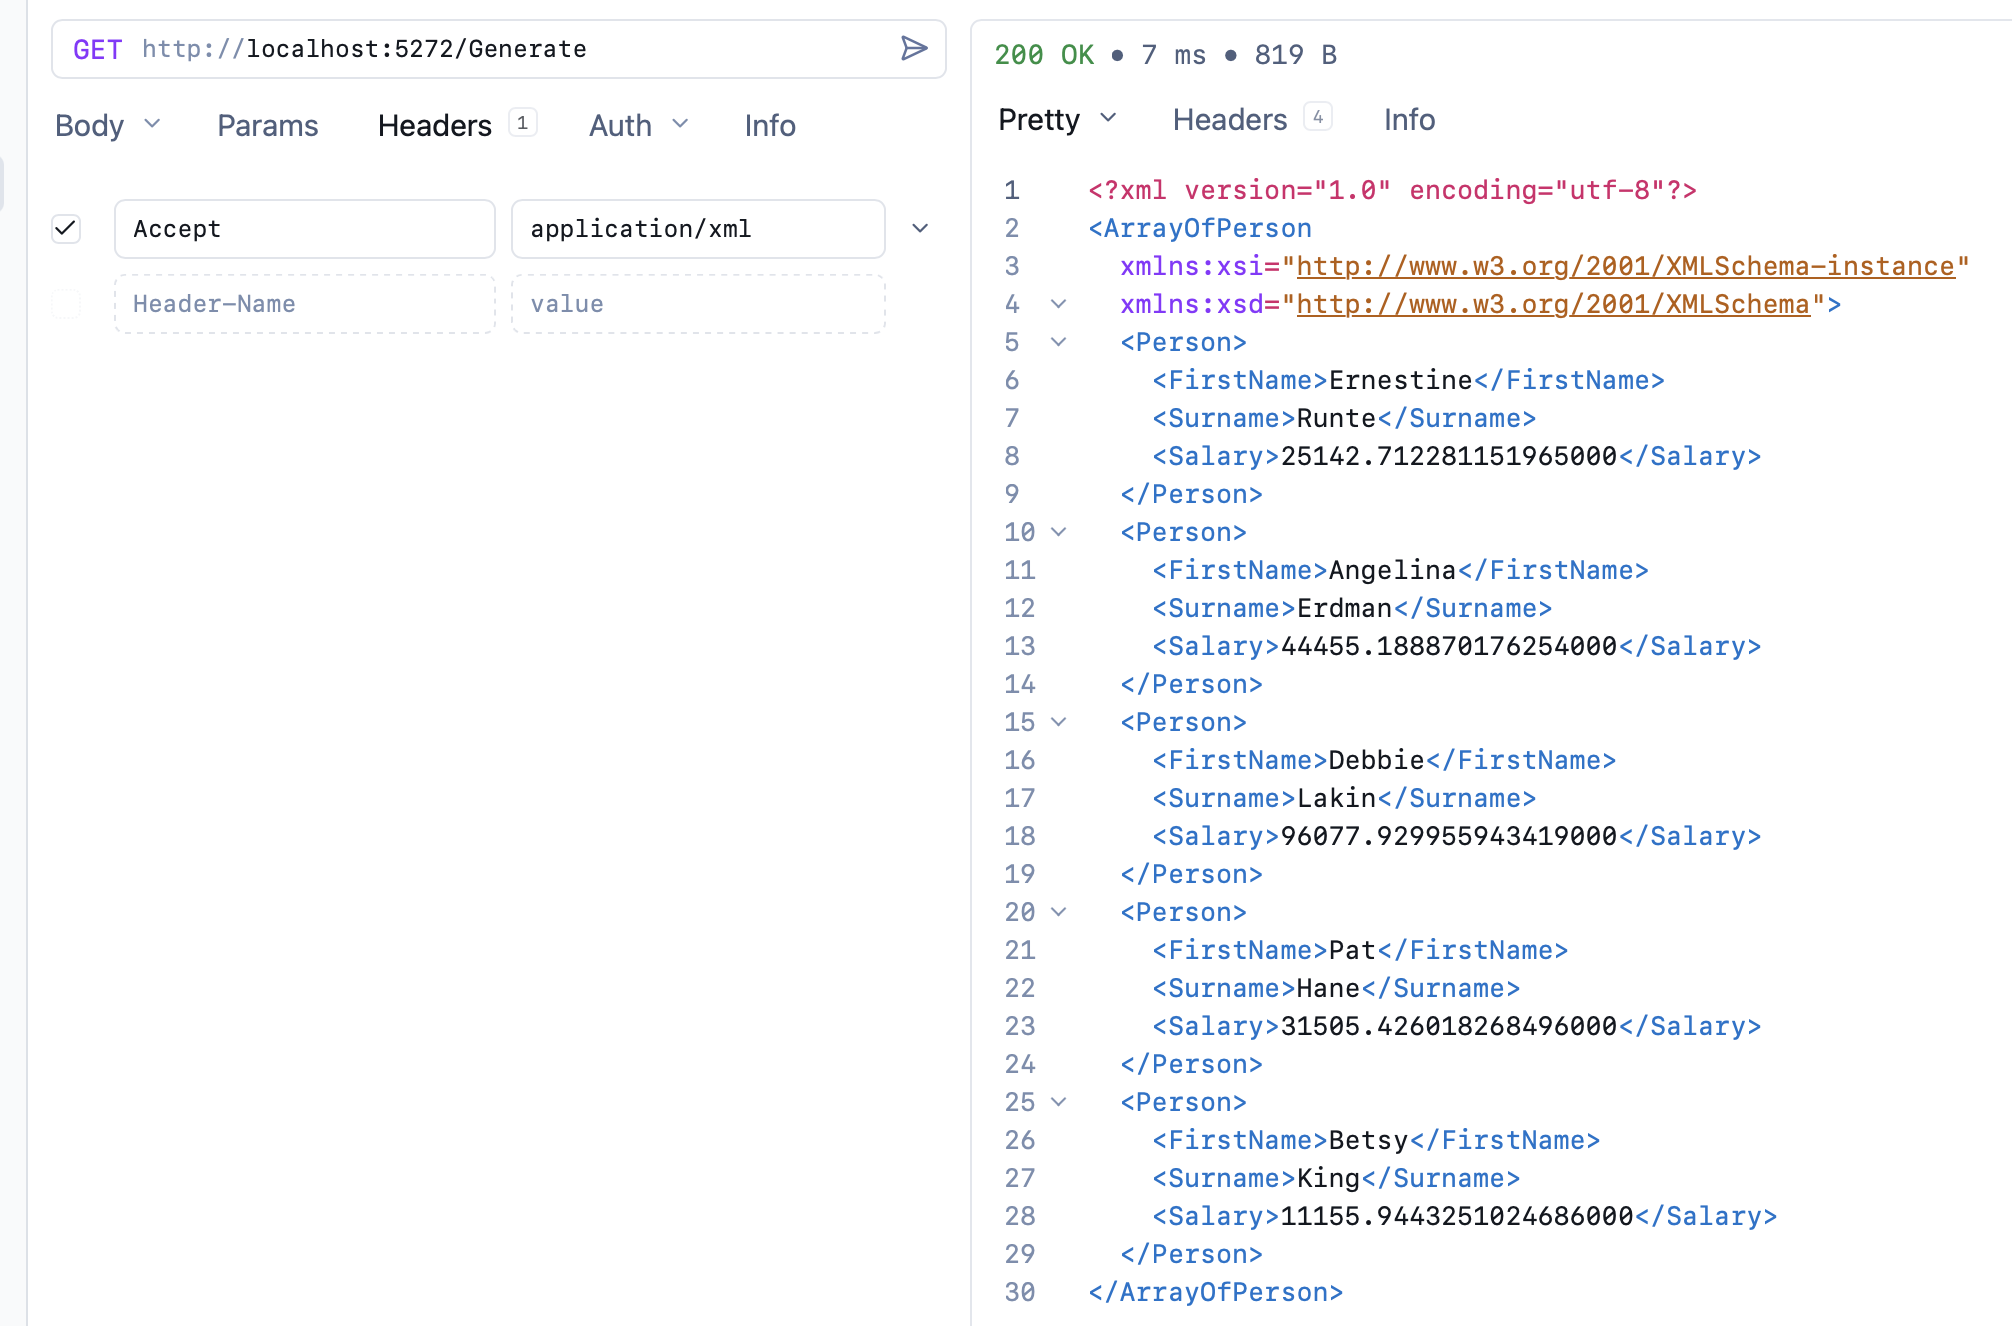This screenshot has height=1326, width=2012.
Task: Open the XMLSchema xsd namespace link
Action: pyautogui.click(x=1552, y=304)
